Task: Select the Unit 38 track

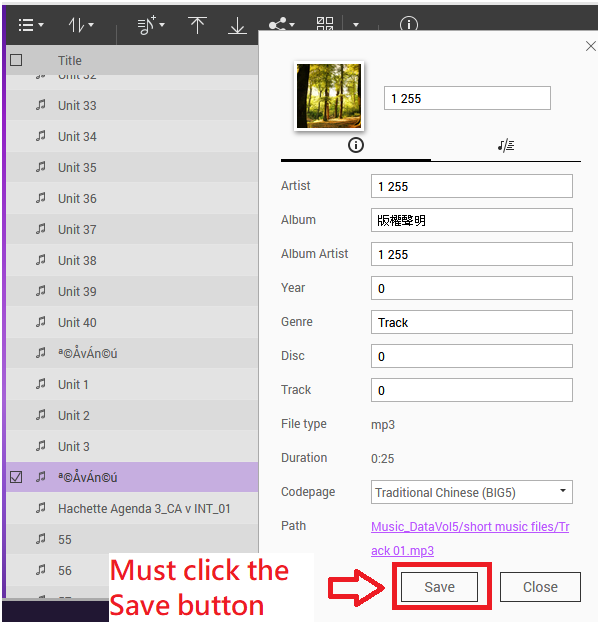Action: click(132, 261)
